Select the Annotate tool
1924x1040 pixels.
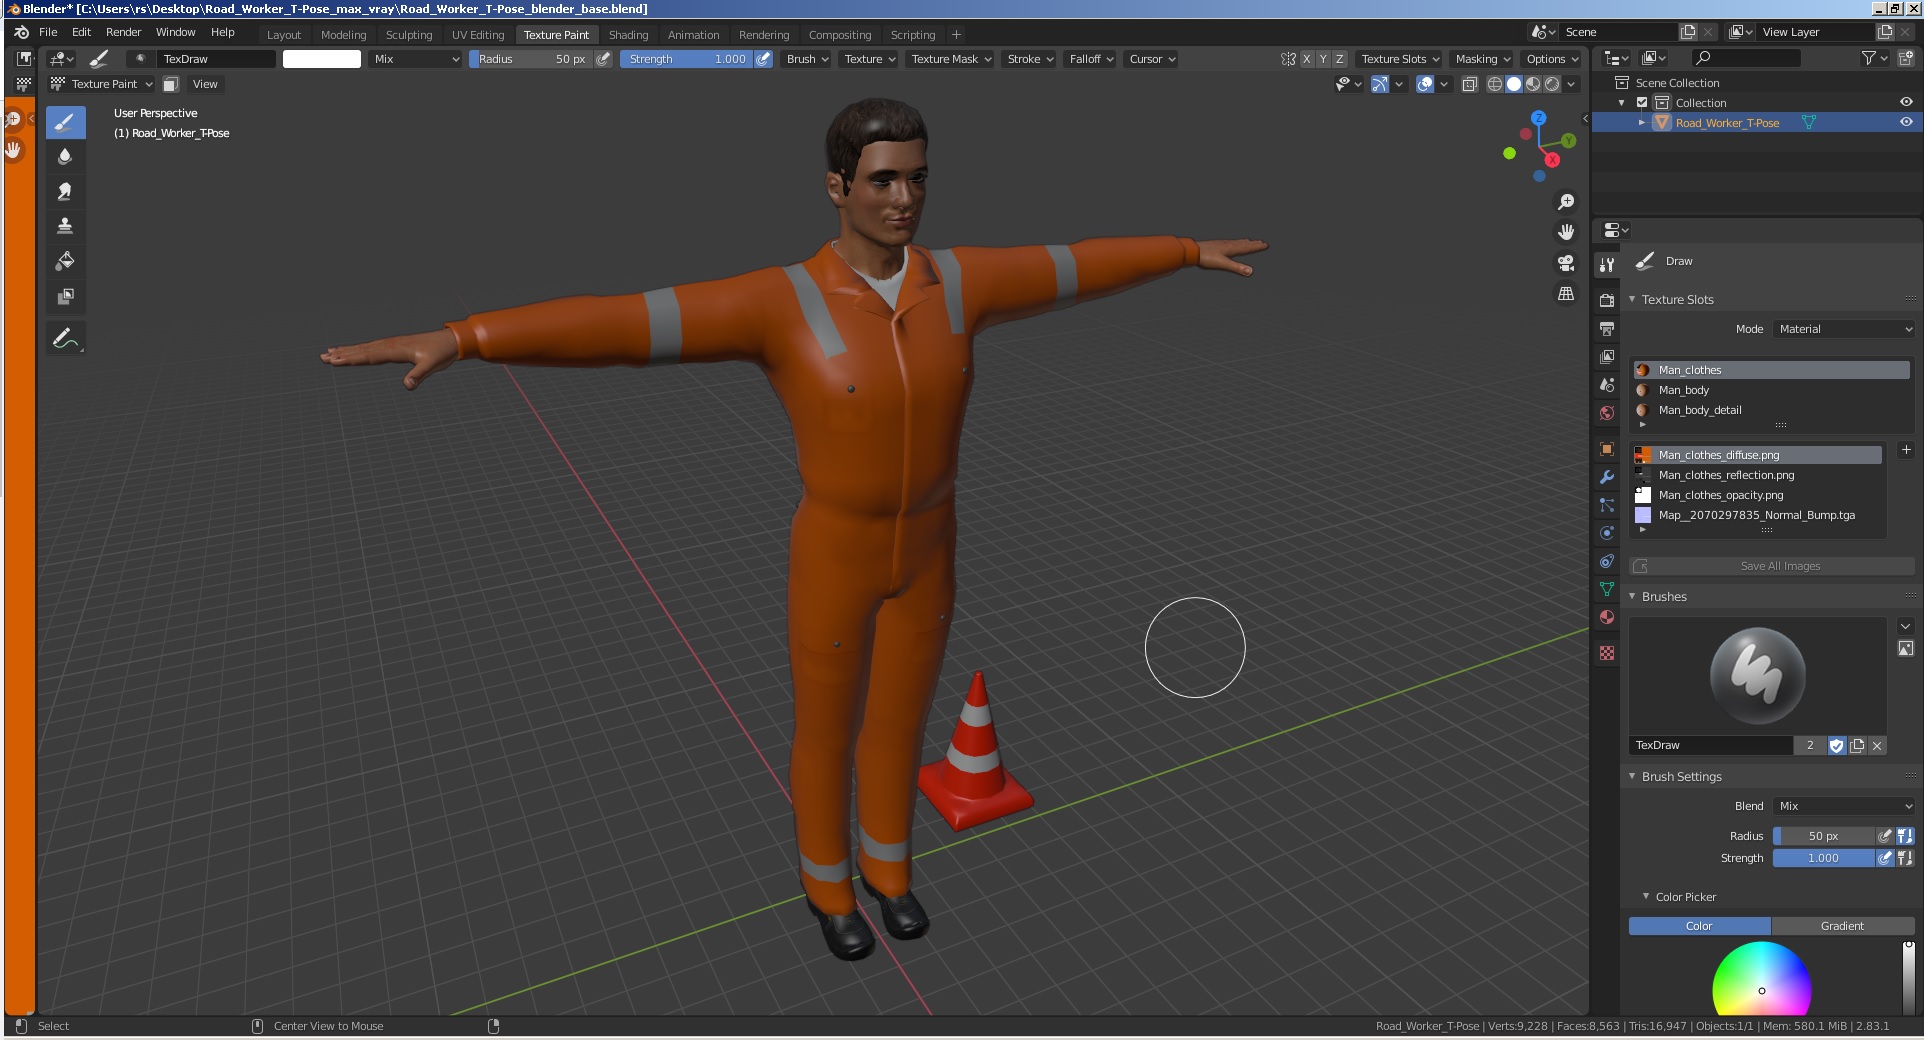pos(65,338)
